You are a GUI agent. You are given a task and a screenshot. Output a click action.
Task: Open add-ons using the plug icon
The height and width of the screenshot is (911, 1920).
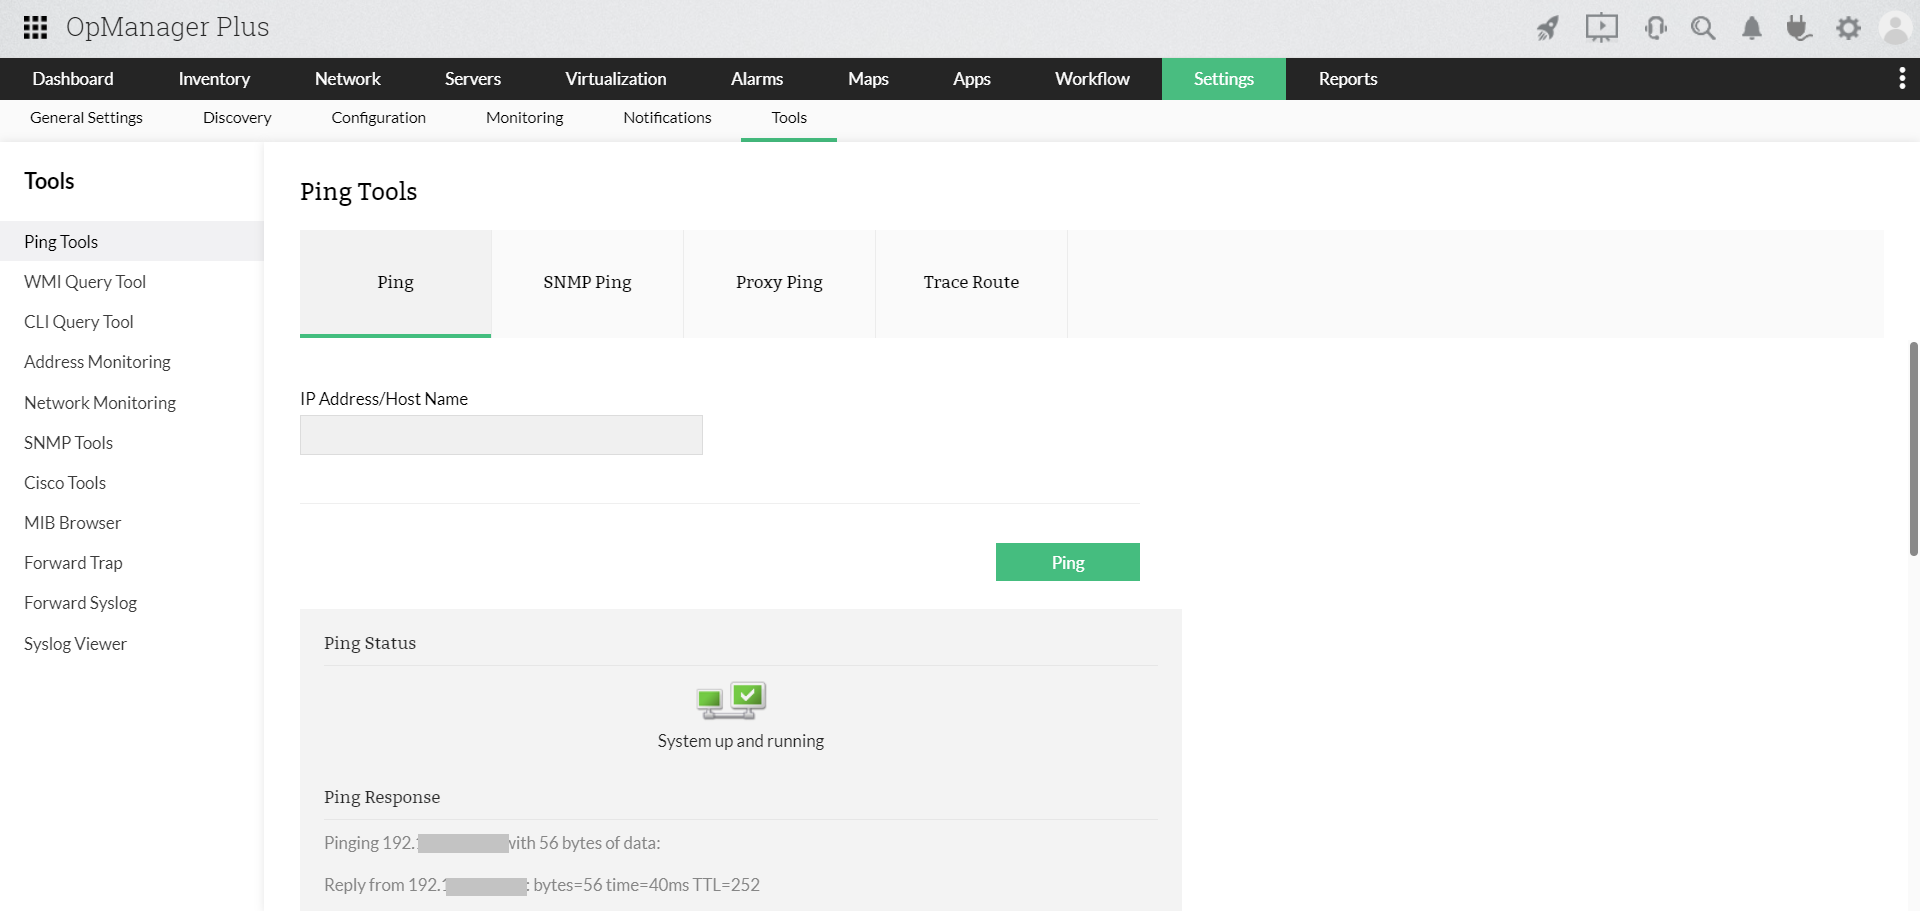(1799, 28)
